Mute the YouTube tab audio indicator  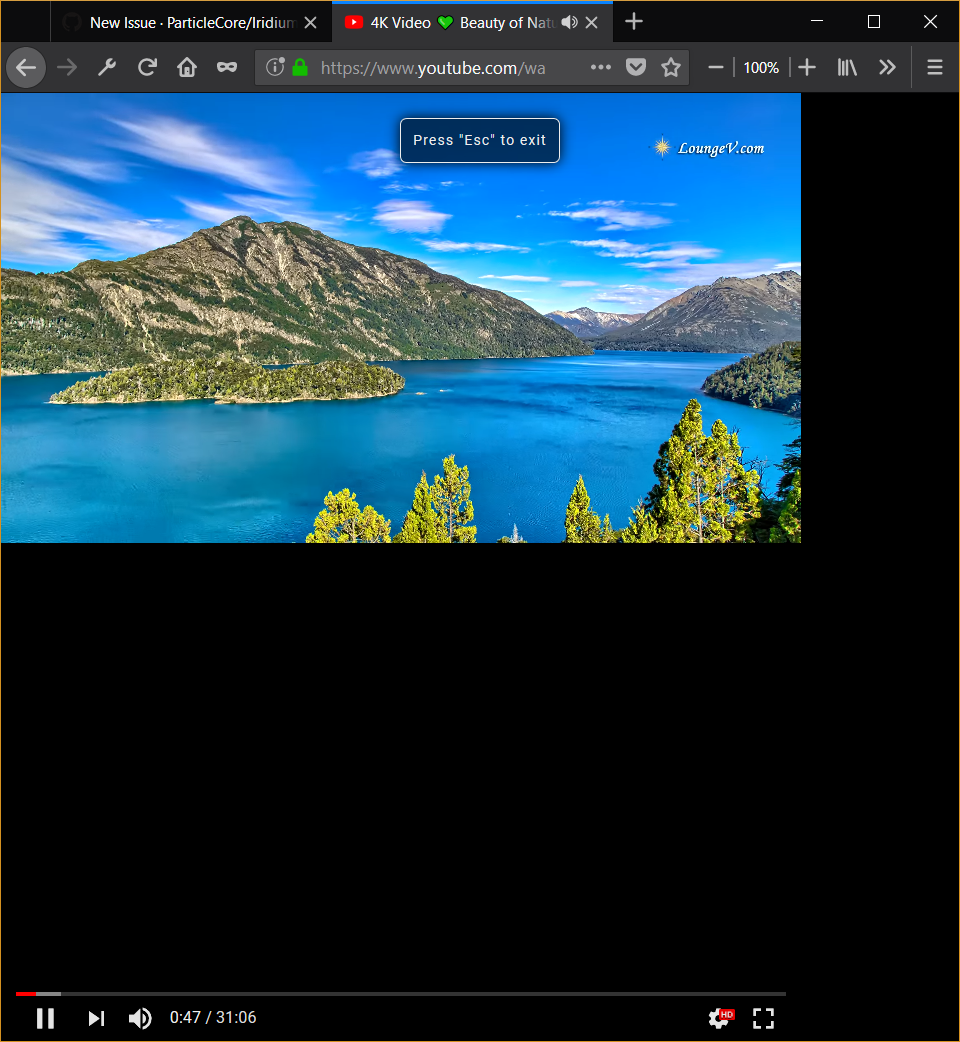point(569,21)
